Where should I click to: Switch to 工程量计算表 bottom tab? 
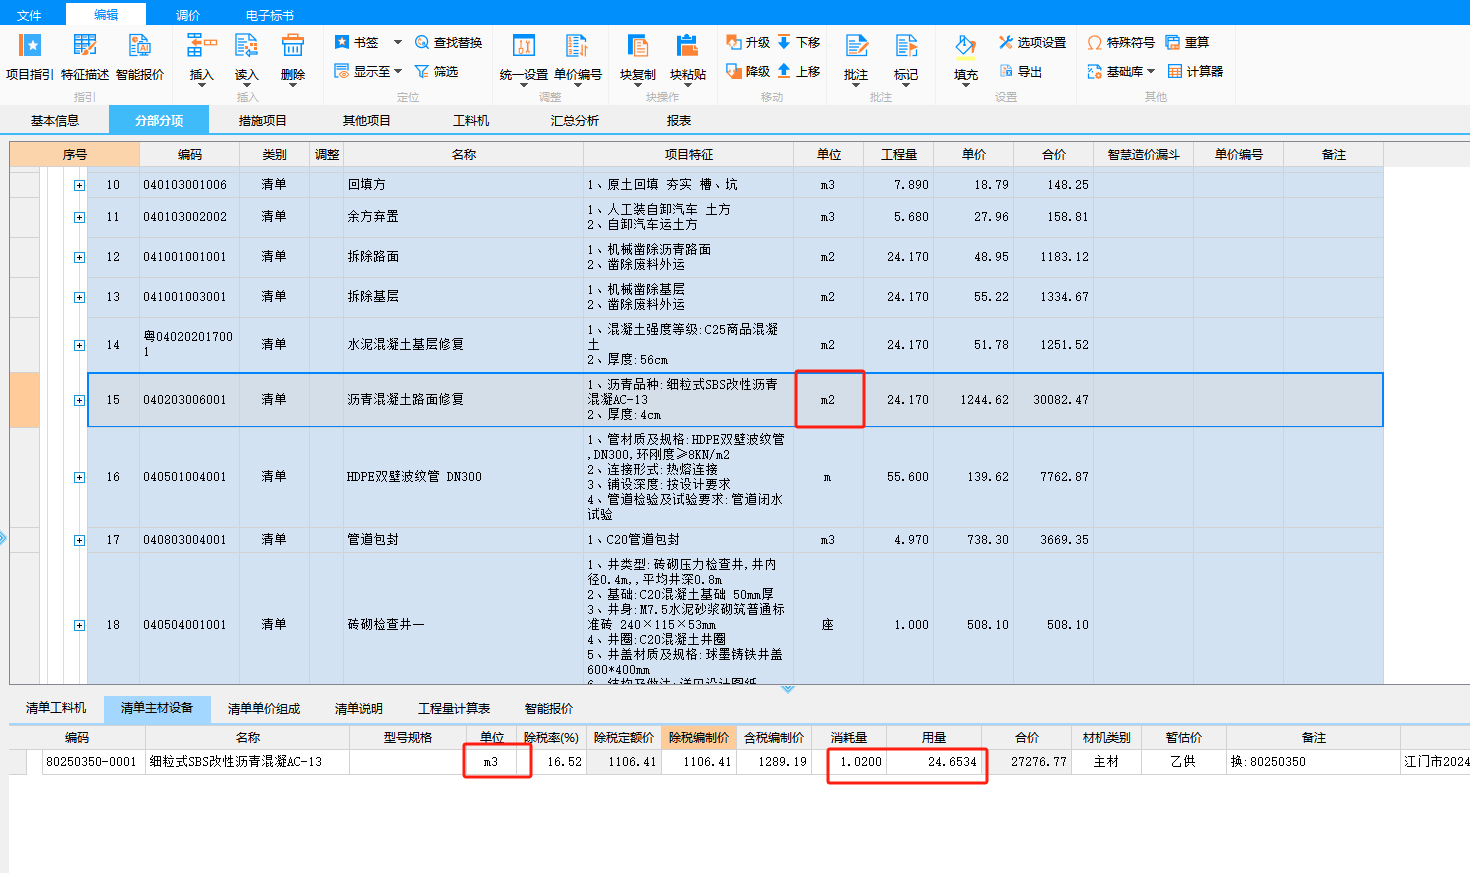tap(454, 708)
